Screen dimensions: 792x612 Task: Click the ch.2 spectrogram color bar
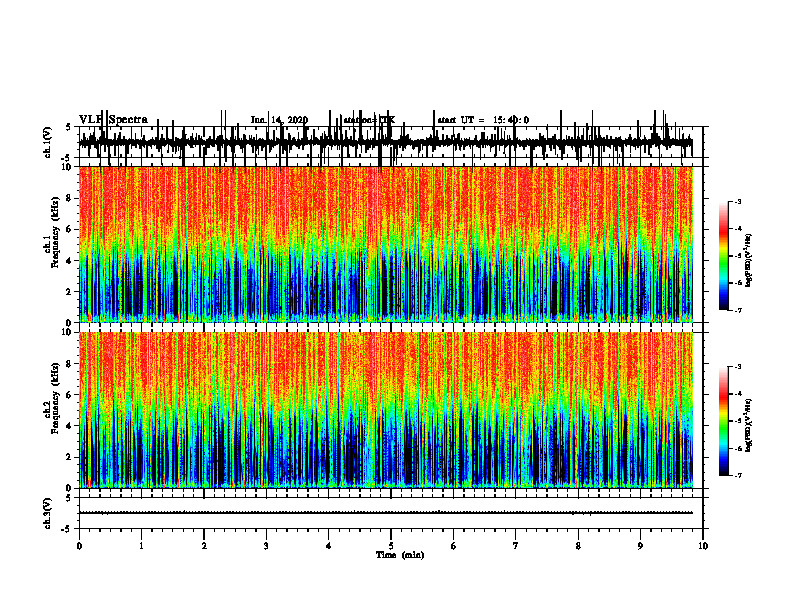[x=724, y=421]
